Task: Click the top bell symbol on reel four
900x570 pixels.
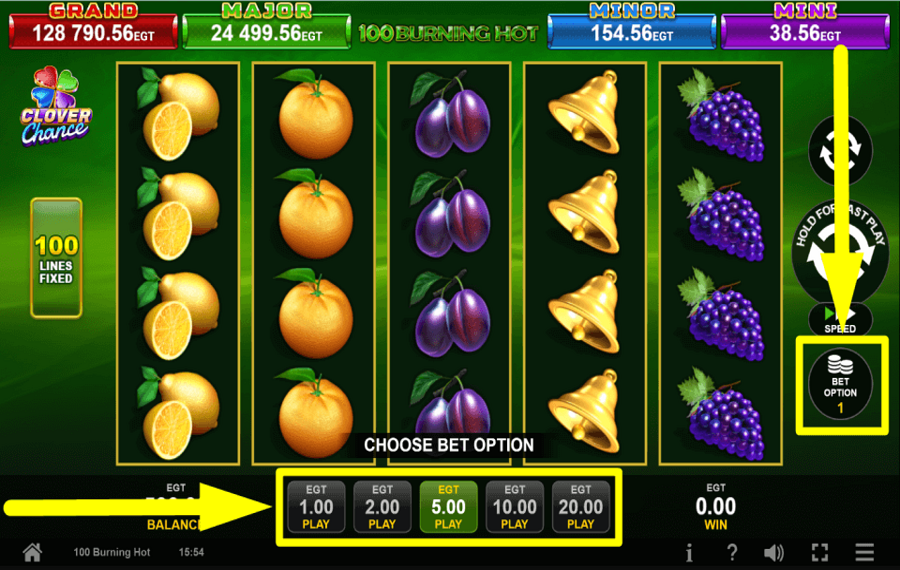Action: pos(584,112)
